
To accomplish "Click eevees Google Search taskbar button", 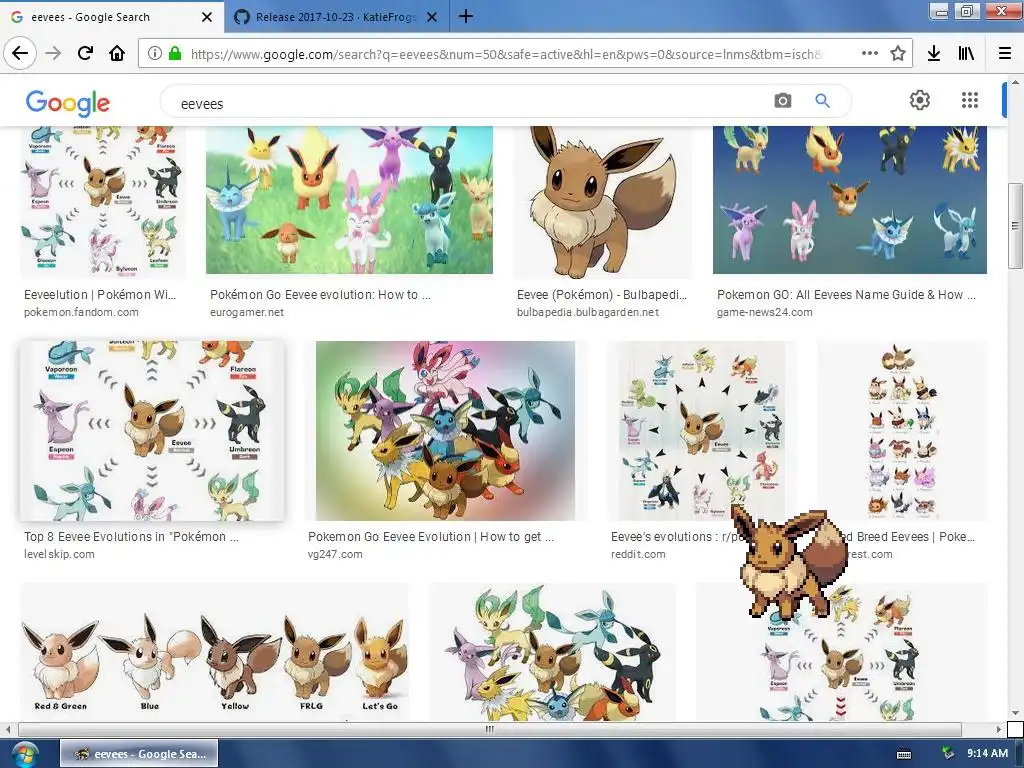I will tap(139, 754).
